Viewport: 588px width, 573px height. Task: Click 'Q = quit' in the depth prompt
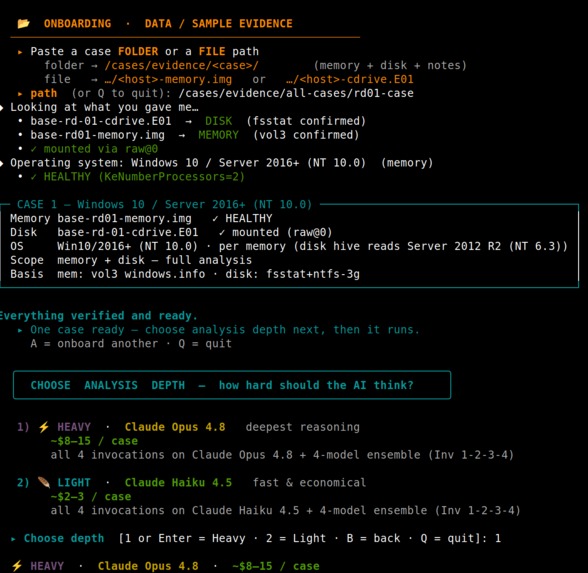(447, 538)
